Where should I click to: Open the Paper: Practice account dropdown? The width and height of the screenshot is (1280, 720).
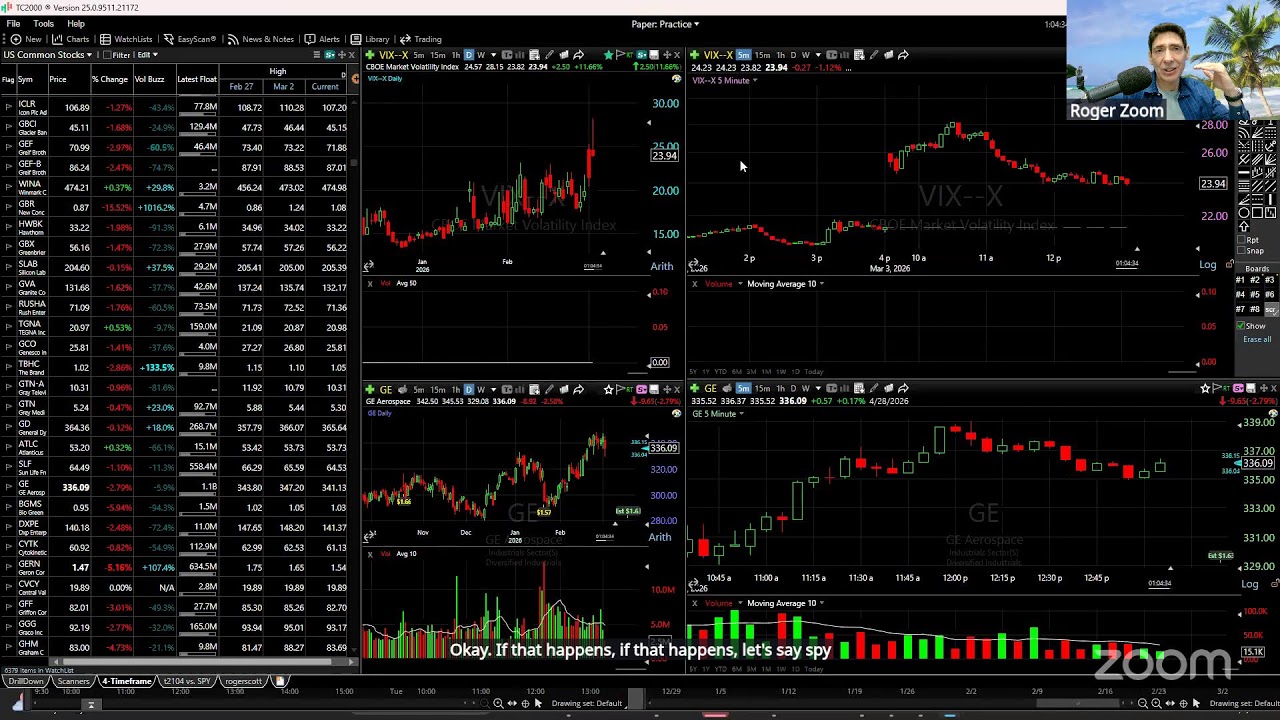coord(665,24)
